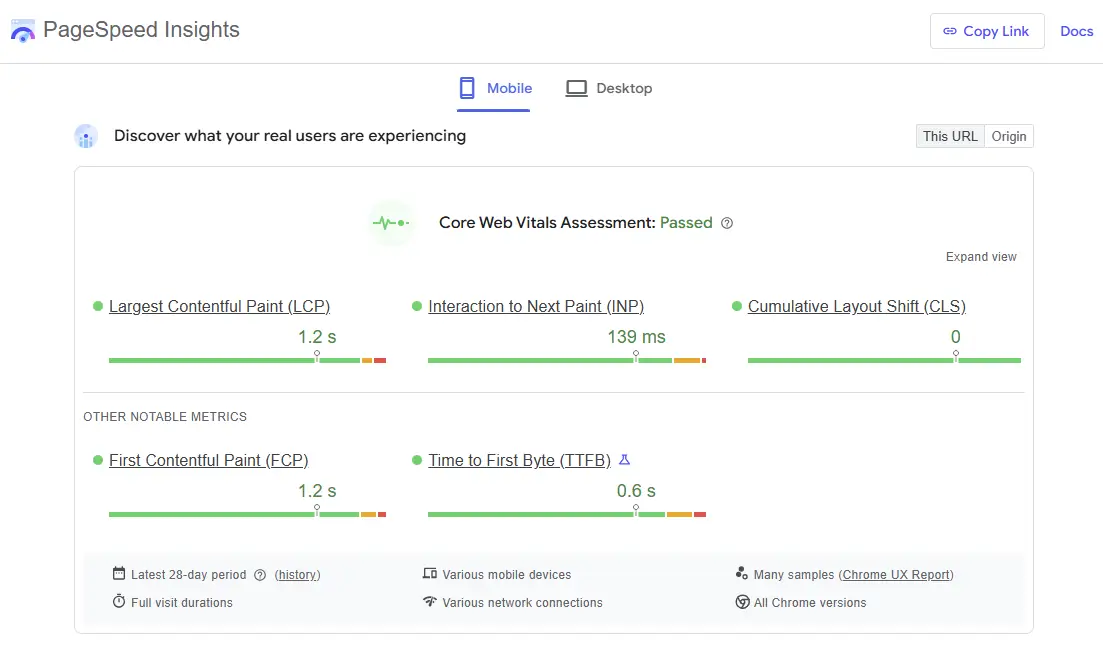1103x645 pixels.
Task: Click the CLS distribution bar
Action: [x=884, y=360]
